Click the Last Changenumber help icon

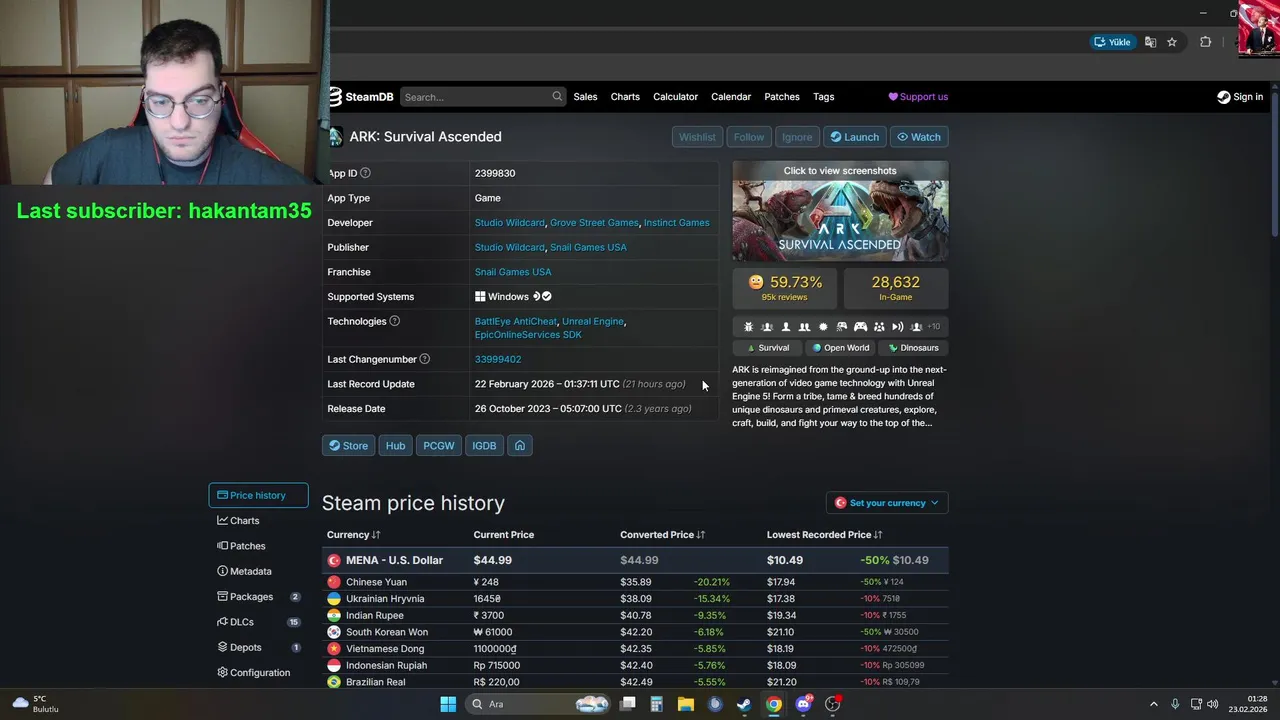[424, 359]
